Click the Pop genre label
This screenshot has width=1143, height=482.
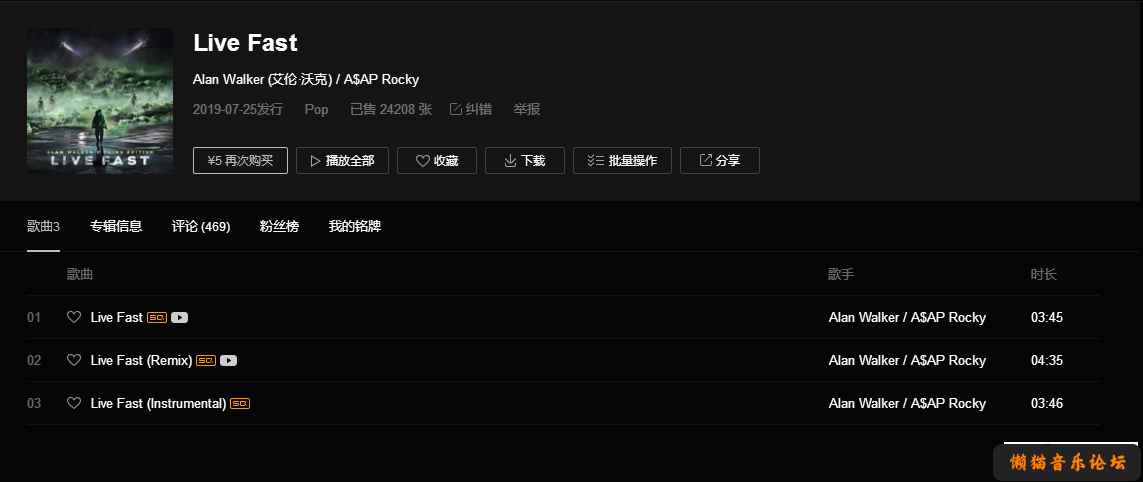click(x=316, y=109)
